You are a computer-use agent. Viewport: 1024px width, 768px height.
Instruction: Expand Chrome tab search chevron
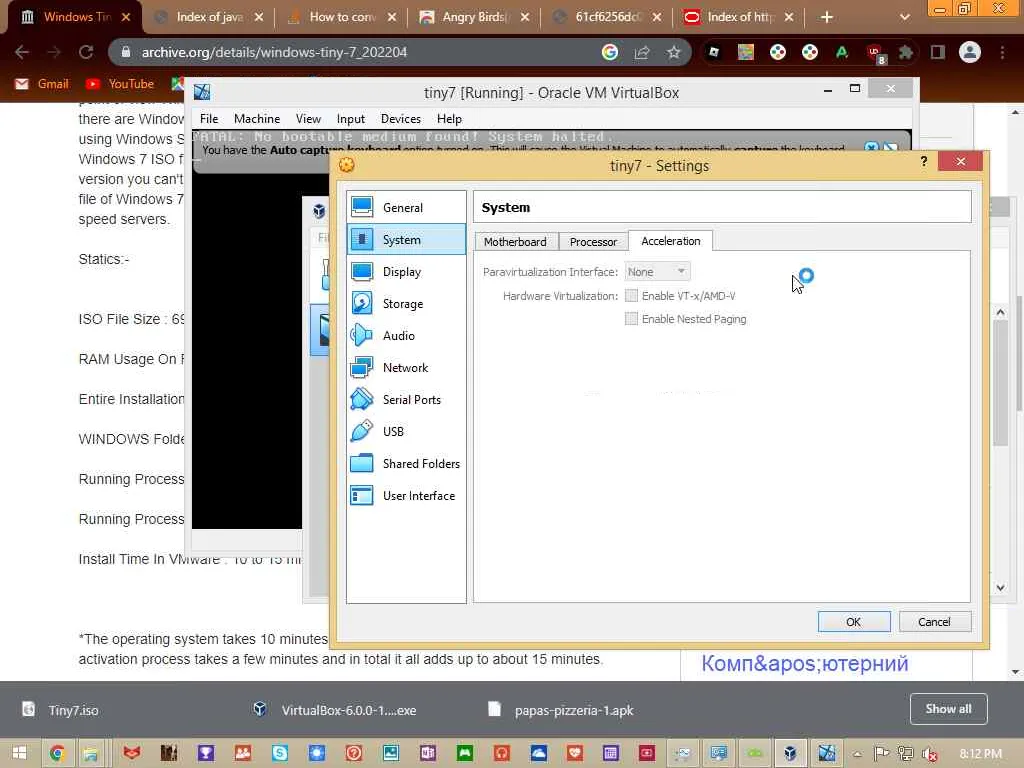pos(904,17)
